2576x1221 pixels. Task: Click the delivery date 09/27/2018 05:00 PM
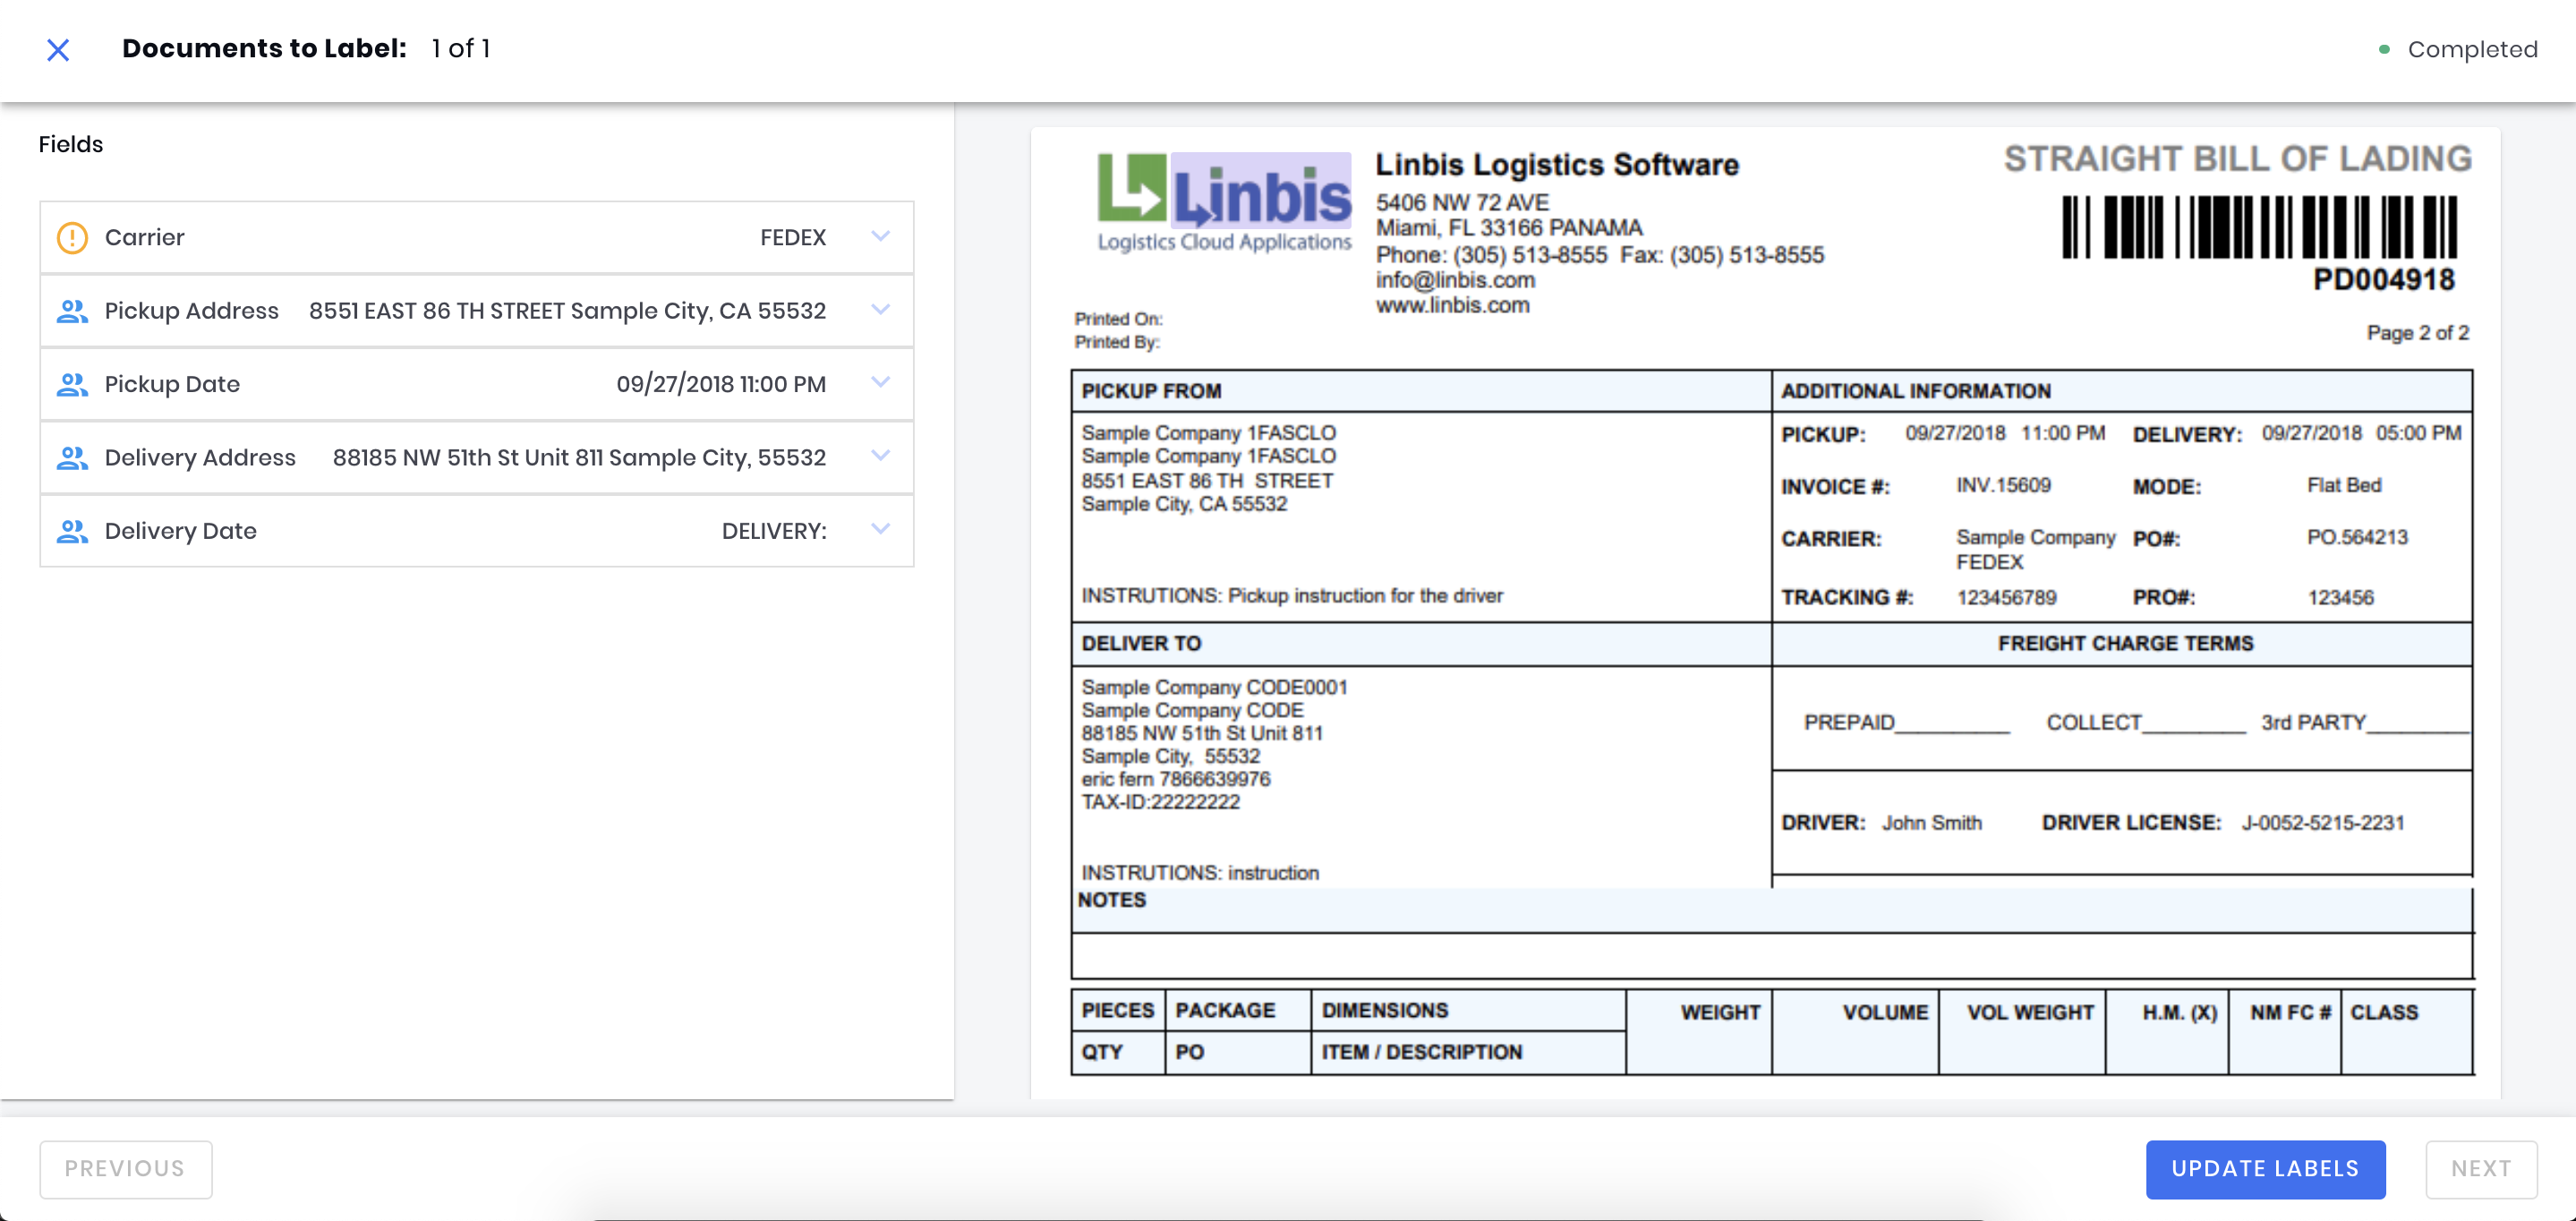click(2361, 433)
